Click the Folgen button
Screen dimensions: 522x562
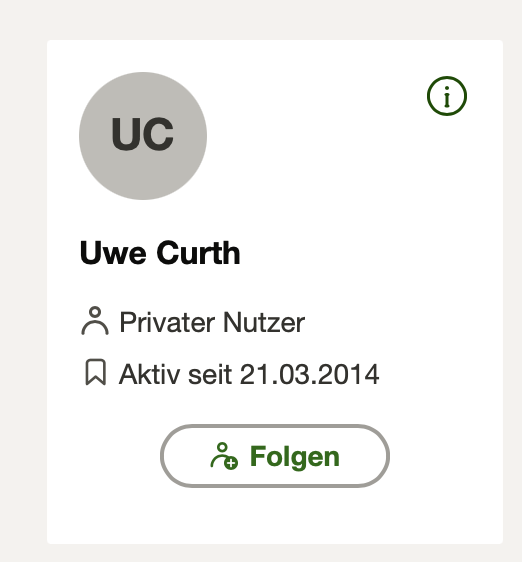click(x=275, y=456)
